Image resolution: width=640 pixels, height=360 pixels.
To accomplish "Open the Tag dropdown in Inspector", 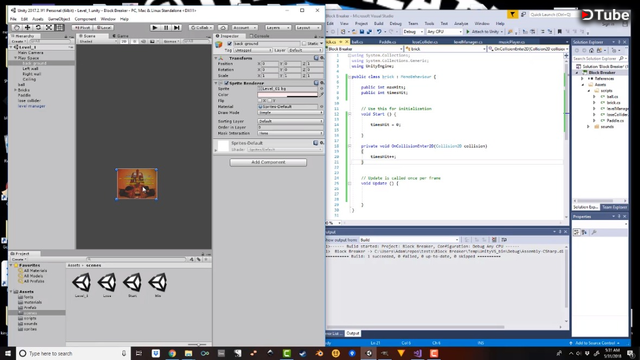I will point(253,50).
